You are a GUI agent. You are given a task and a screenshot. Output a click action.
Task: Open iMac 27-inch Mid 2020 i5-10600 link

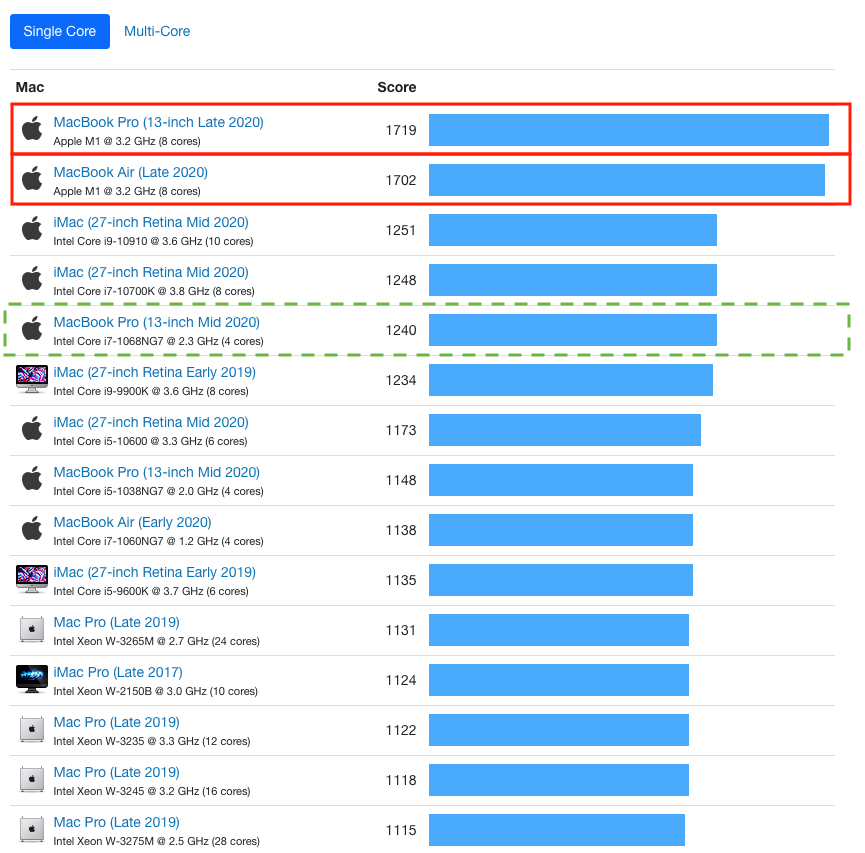(x=151, y=422)
